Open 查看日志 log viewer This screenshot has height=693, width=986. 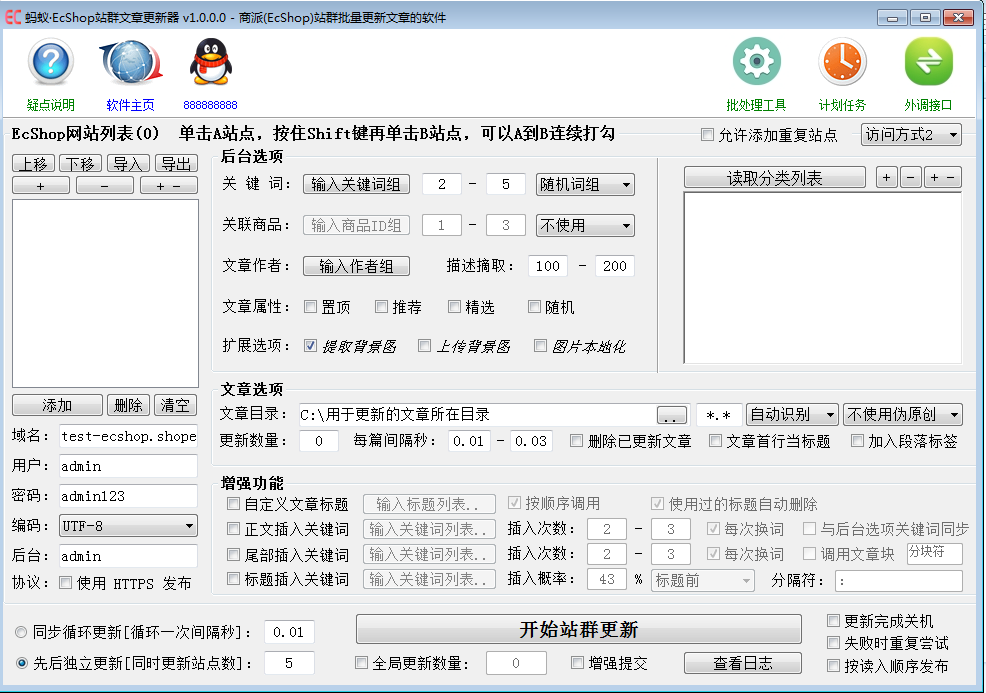click(x=743, y=663)
